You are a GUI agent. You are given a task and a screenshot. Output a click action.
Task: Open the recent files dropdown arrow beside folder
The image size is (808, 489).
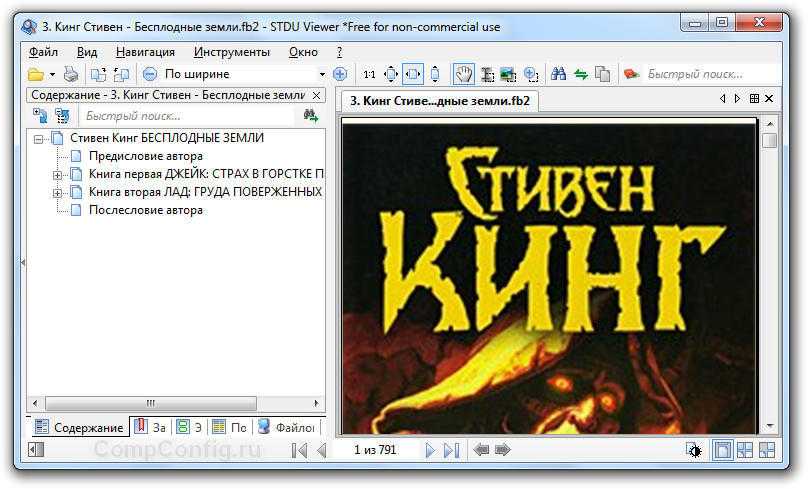click(52, 75)
